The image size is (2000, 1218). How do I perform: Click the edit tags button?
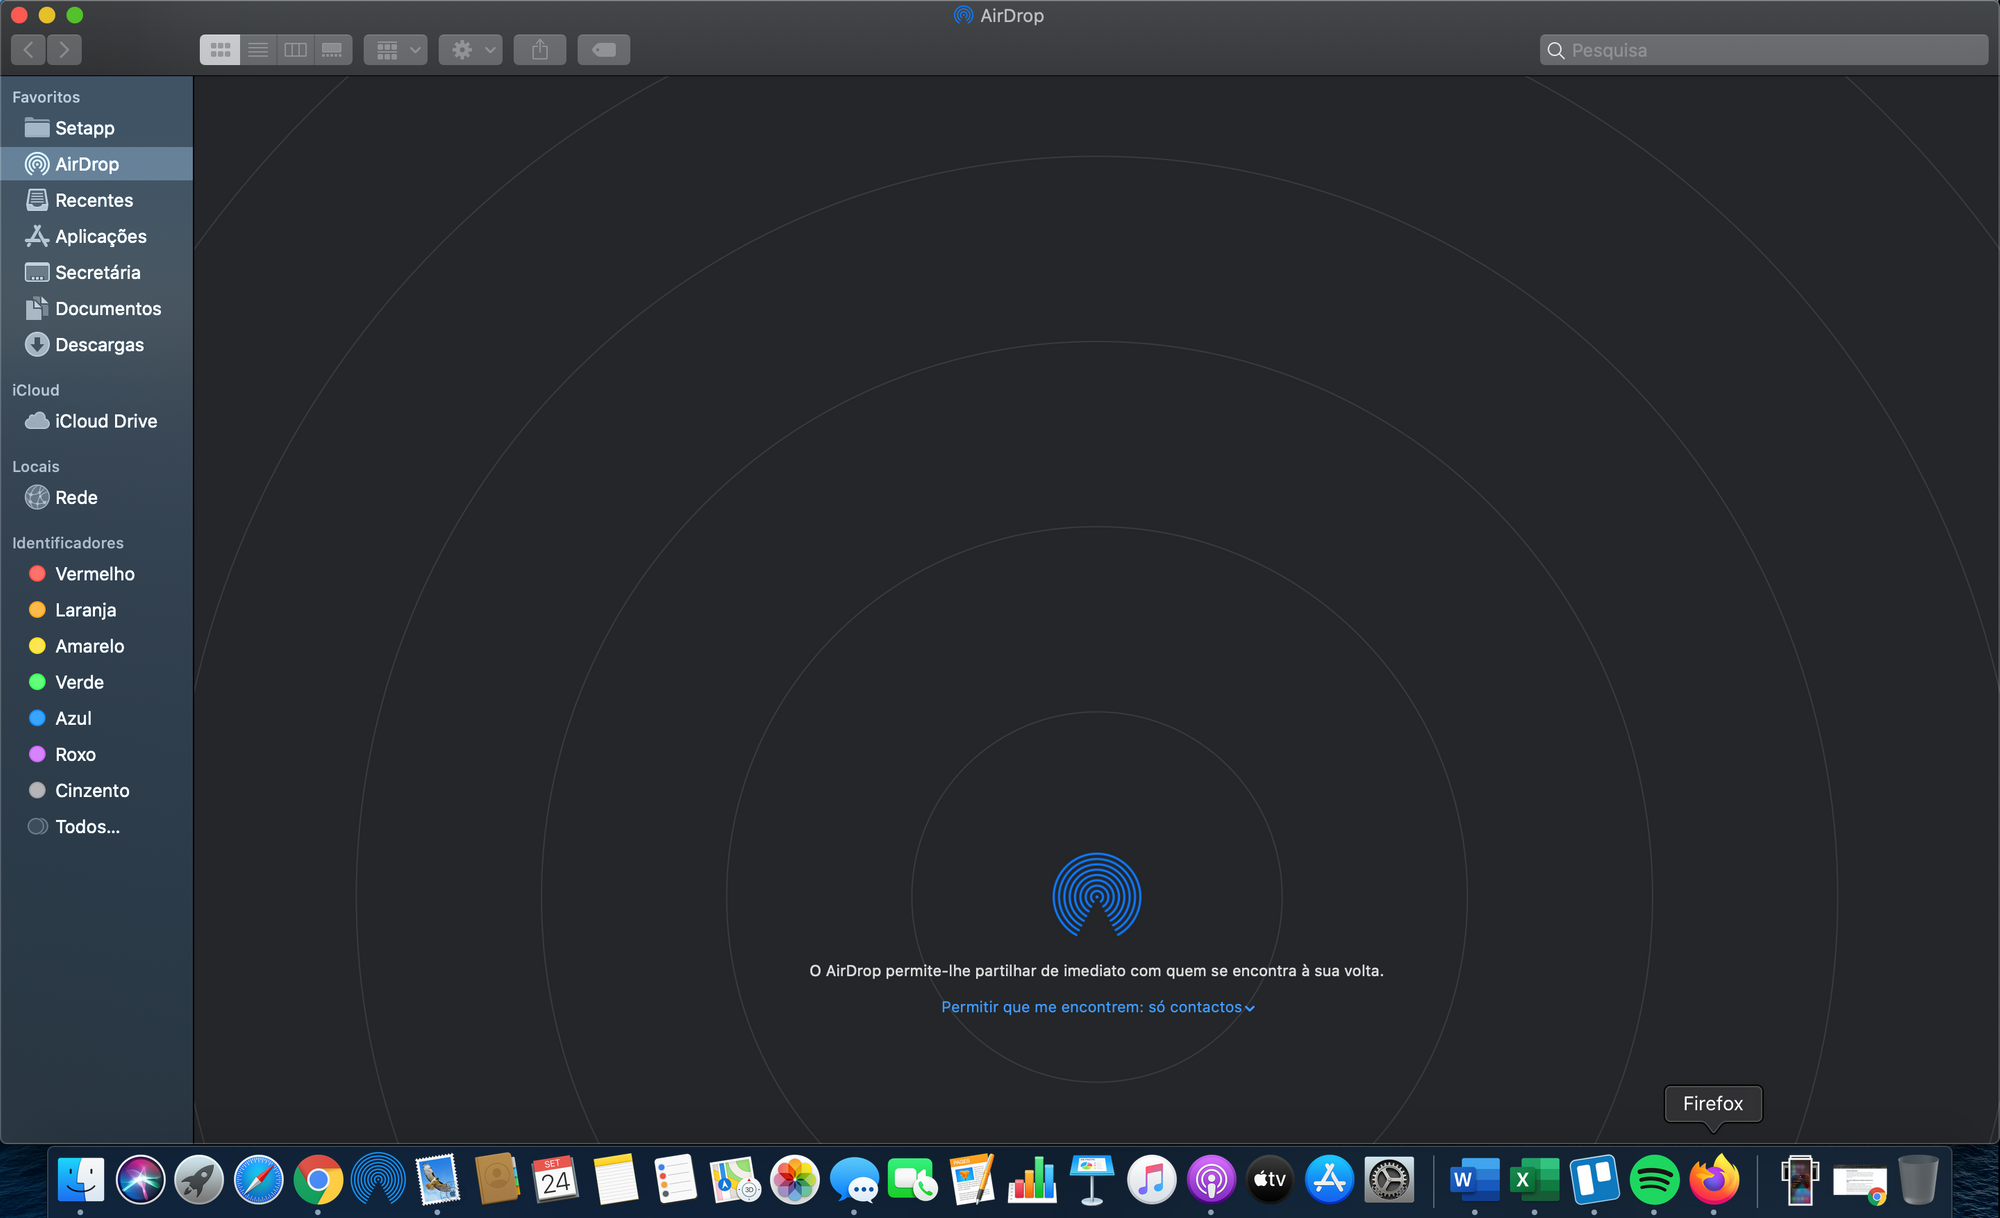[x=604, y=50]
